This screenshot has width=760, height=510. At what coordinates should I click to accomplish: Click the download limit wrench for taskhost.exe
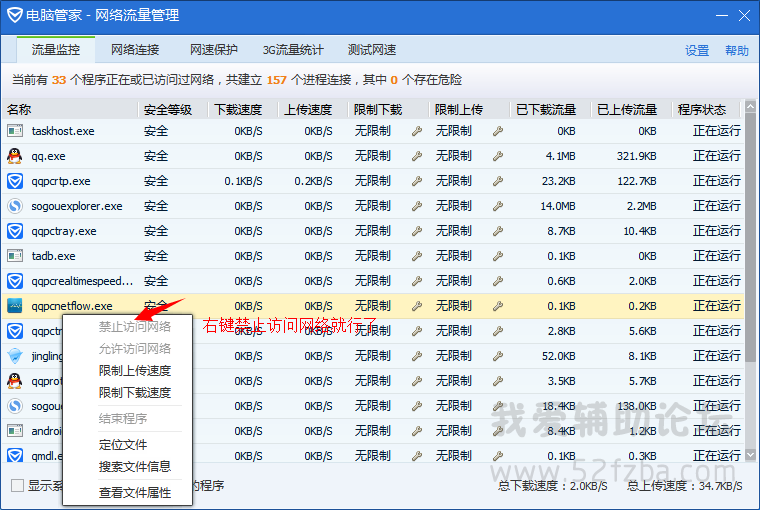[x=417, y=131]
